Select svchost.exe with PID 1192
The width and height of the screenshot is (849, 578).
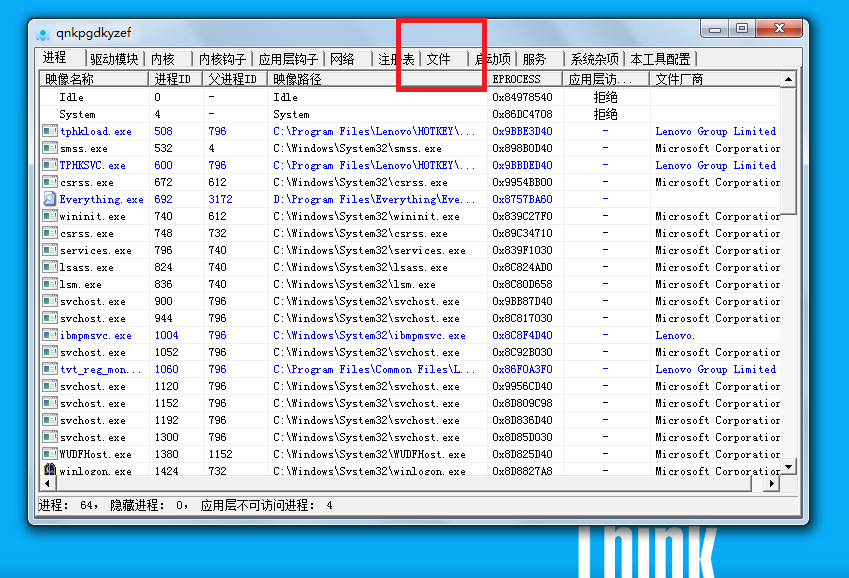(x=410, y=420)
